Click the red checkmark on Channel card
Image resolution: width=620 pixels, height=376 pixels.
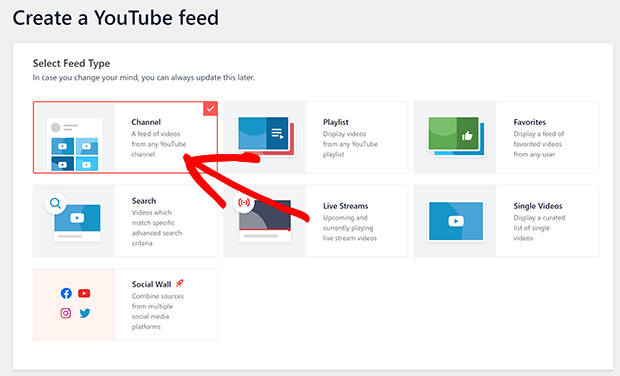coord(210,109)
